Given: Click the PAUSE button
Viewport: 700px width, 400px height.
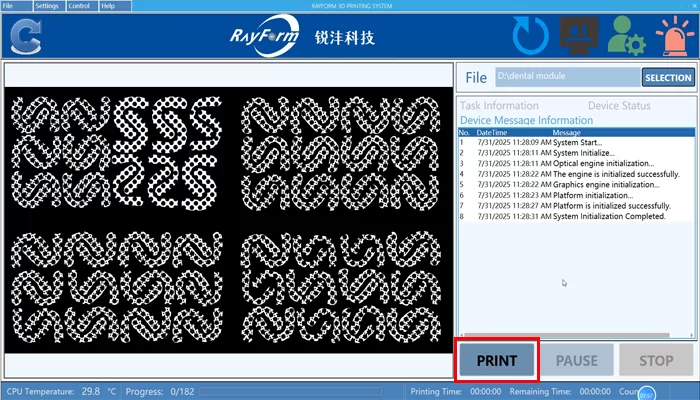Looking at the screenshot, I should 577,360.
